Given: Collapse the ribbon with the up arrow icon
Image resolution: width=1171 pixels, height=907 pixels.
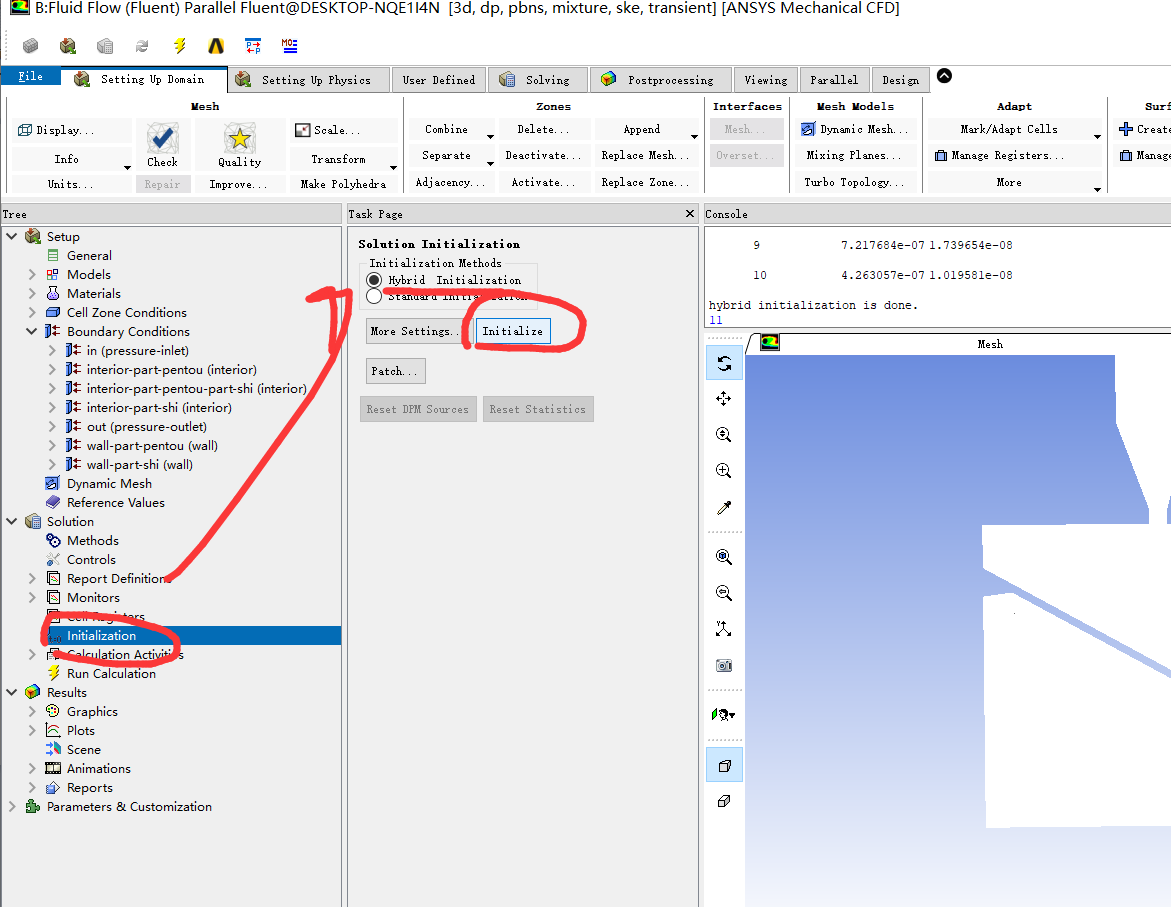Looking at the screenshot, I should (944, 76).
